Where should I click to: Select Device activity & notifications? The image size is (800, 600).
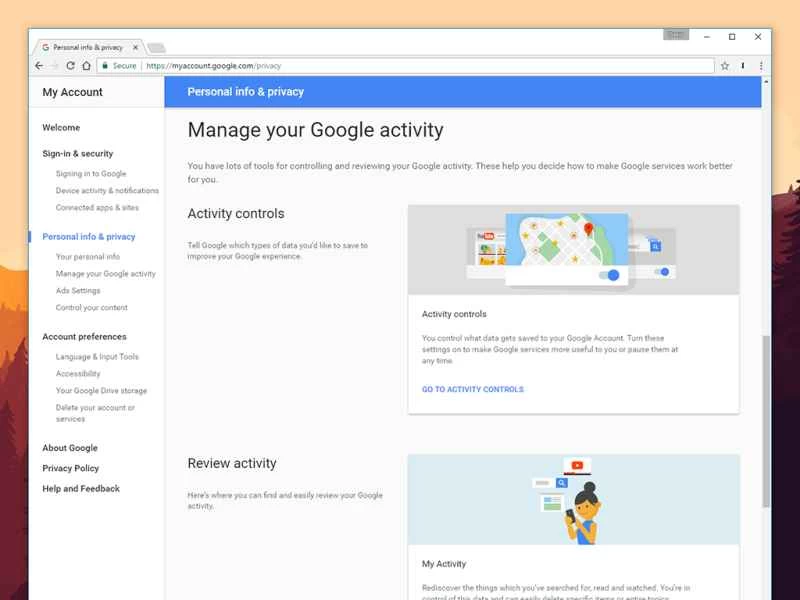point(110,190)
